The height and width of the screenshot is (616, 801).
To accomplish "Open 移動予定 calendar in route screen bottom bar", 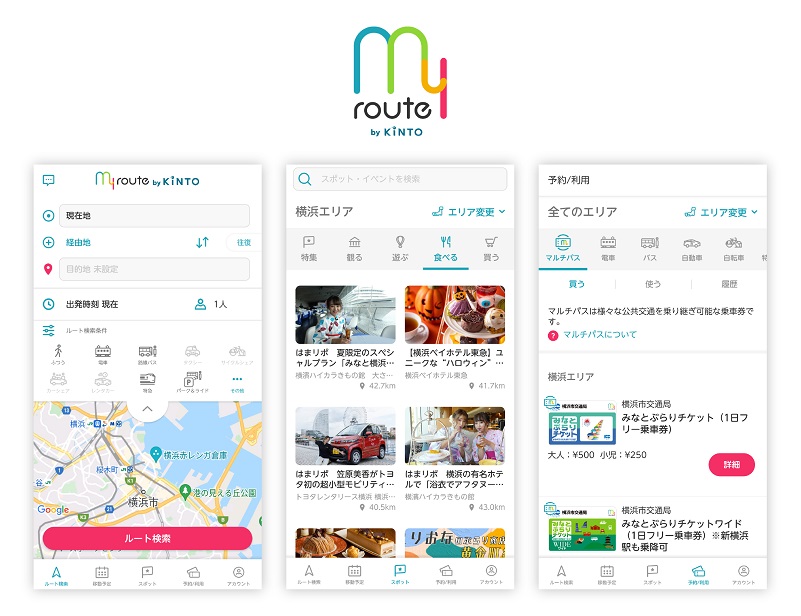I will point(102,576).
